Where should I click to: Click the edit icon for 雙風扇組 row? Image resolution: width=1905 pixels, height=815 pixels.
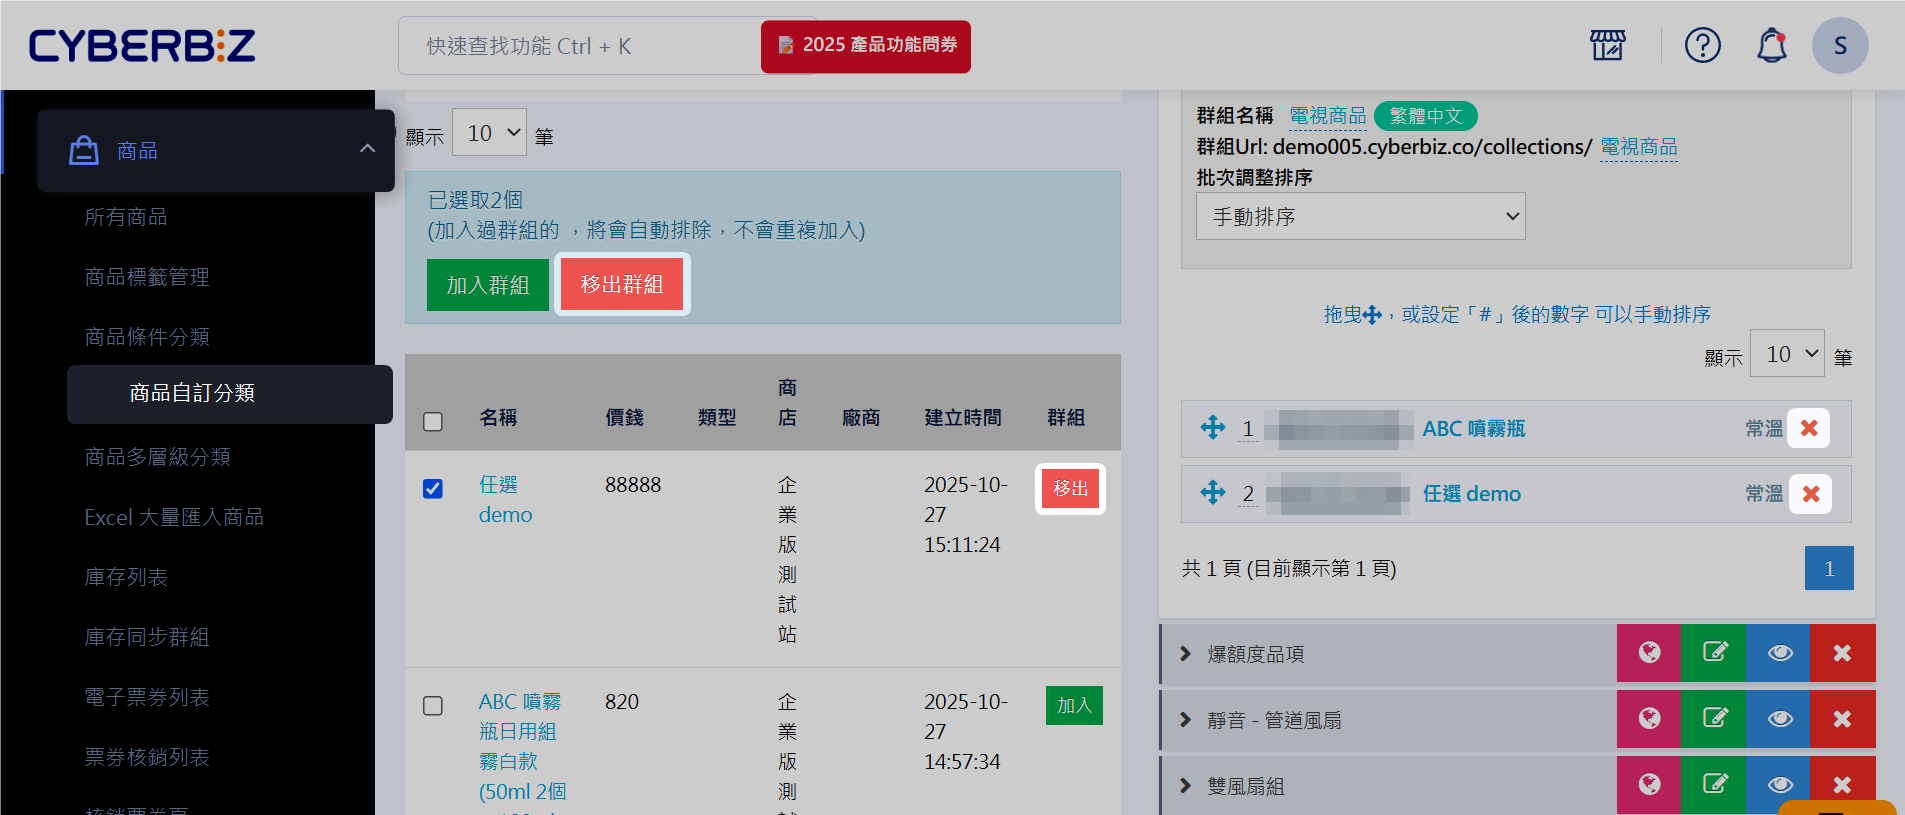coord(1714,784)
